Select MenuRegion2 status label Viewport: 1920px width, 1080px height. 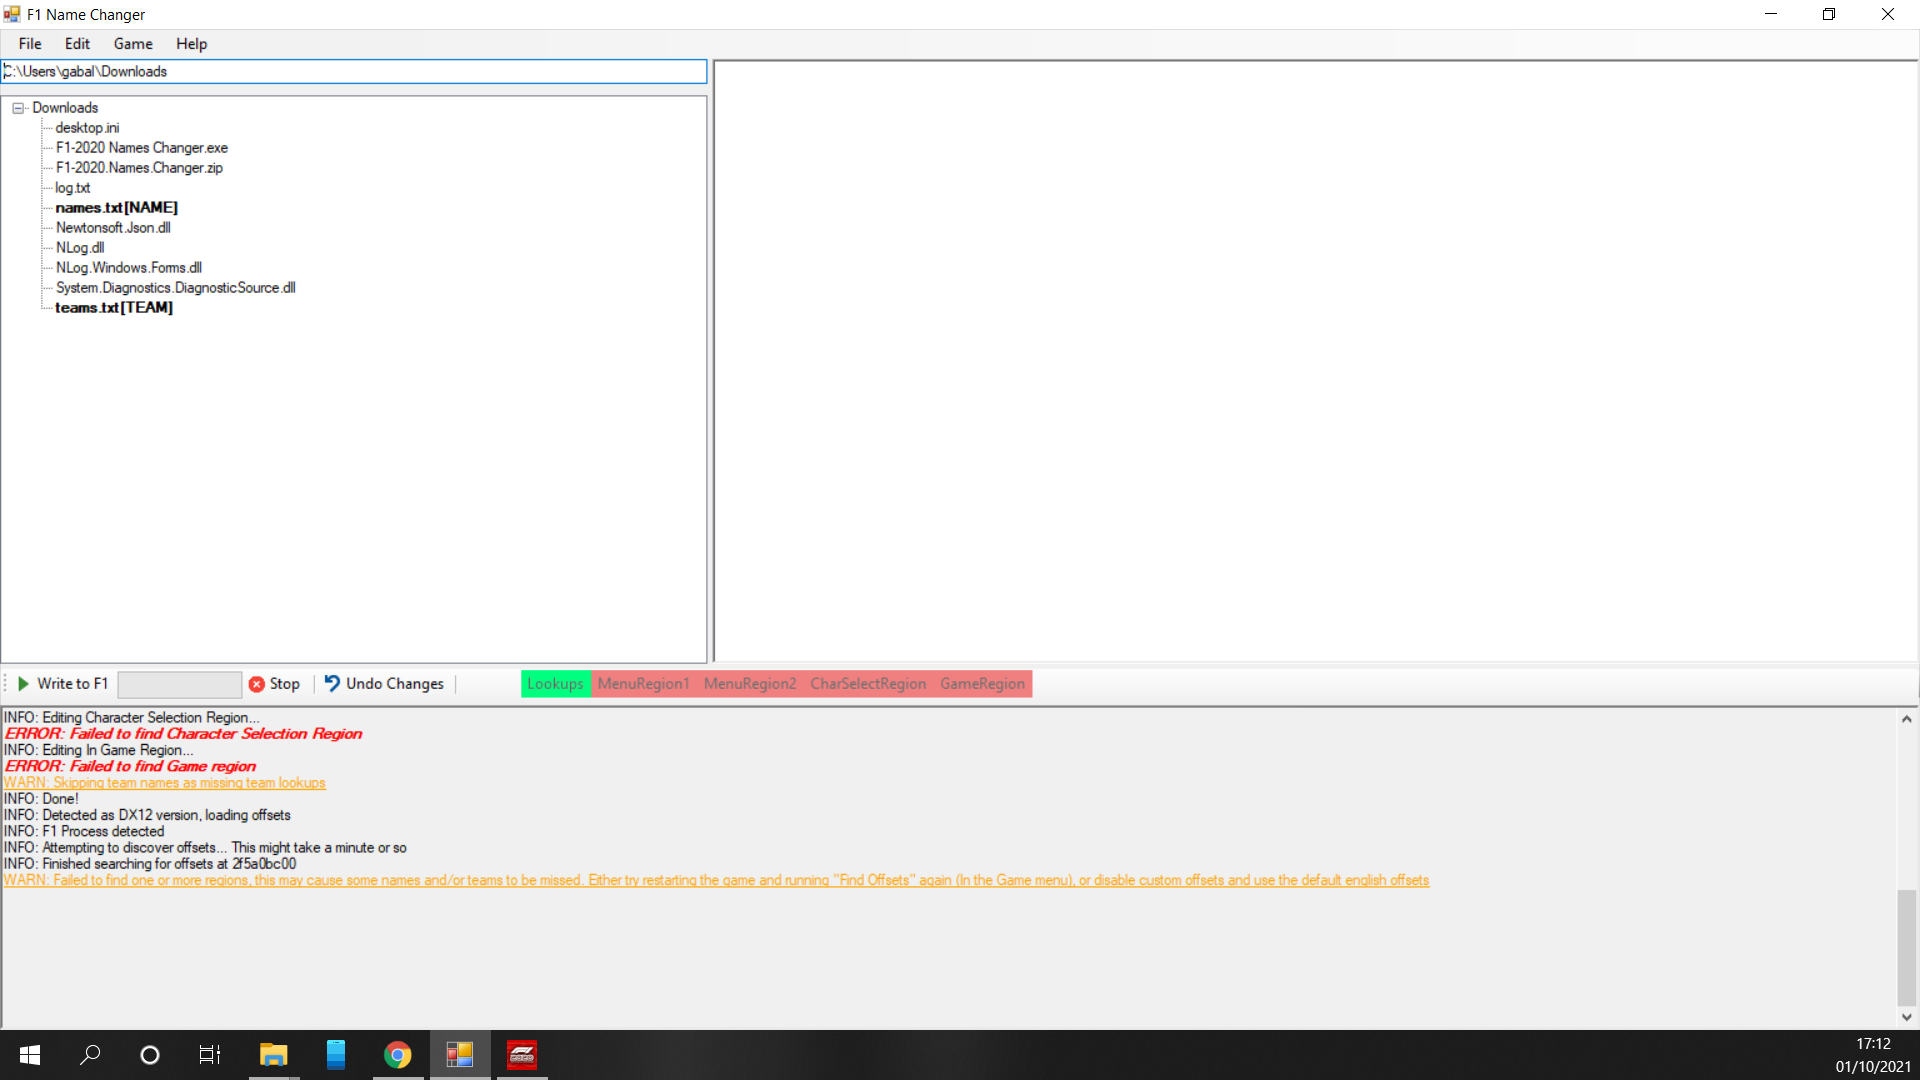pos(750,684)
